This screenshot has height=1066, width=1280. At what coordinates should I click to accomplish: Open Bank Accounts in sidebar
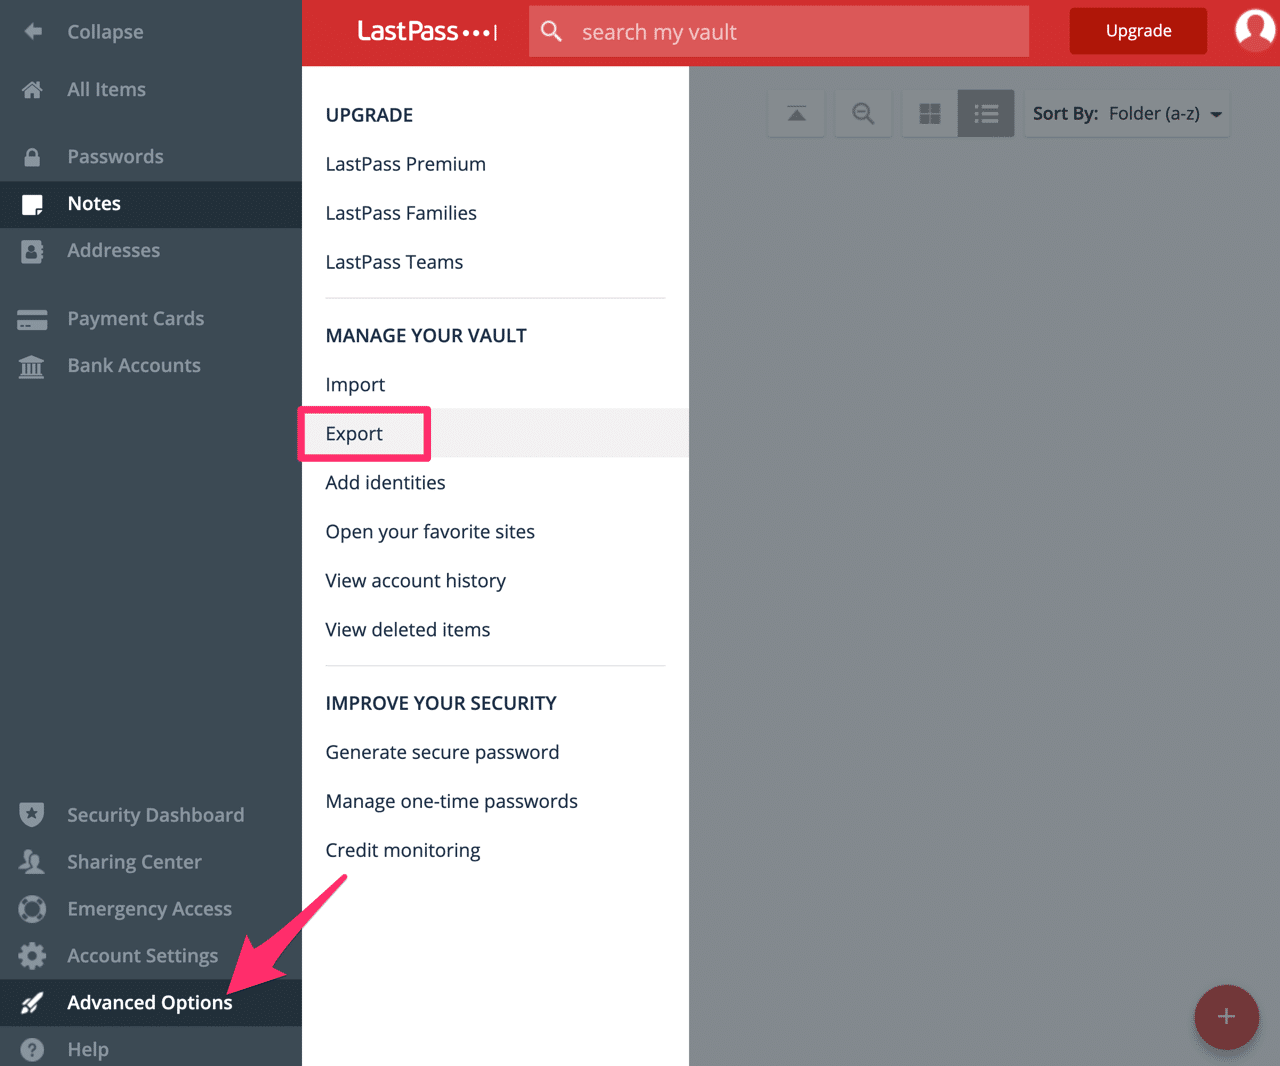point(134,366)
